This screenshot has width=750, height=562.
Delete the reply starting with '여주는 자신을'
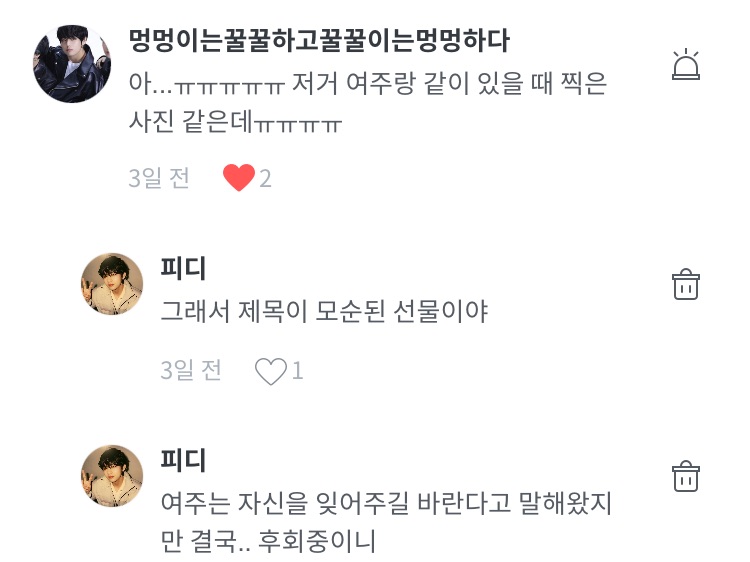coord(685,474)
